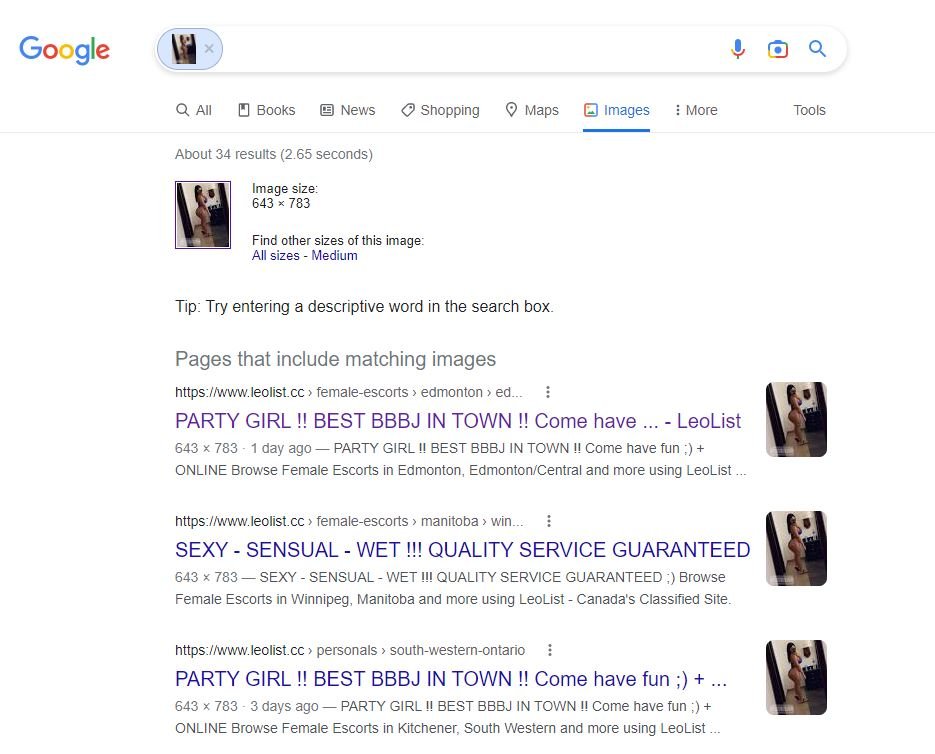This screenshot has width=935, height=754.
Task: Open three-dot menu for the Edmonton result
Action: tap(547, 392)
